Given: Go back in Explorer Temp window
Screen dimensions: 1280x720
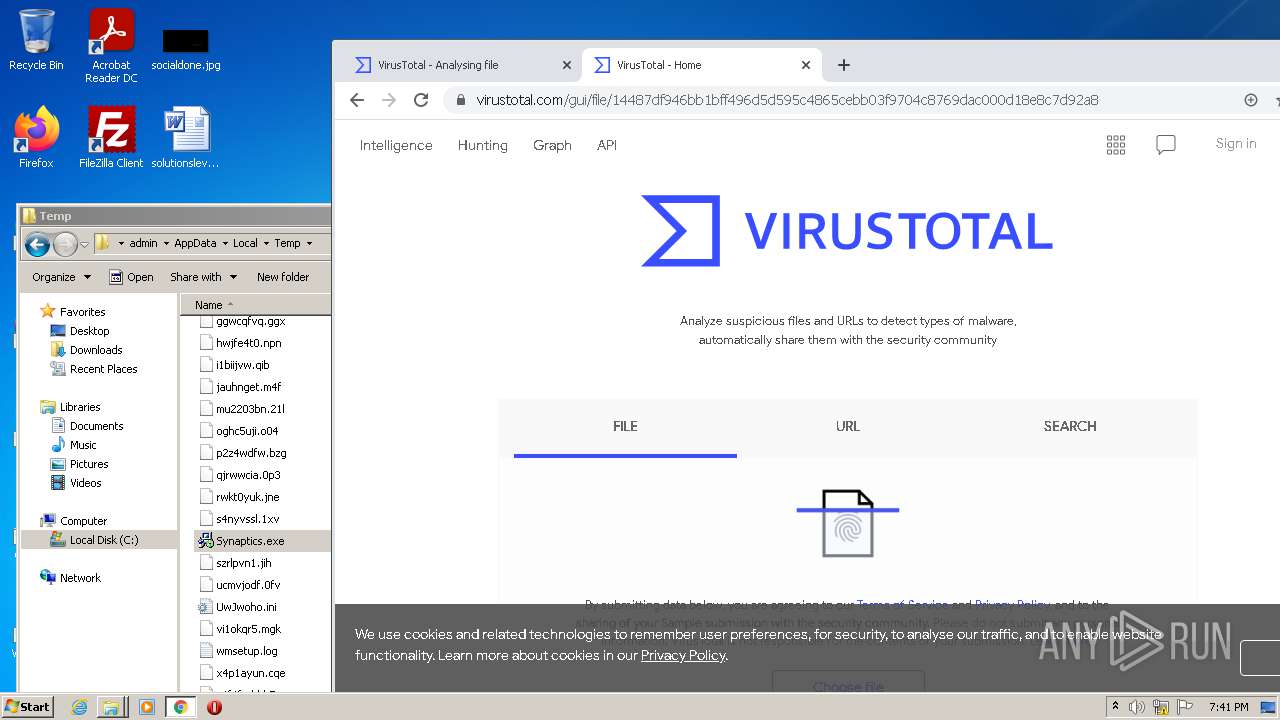Looking at the screenshot, I should tap(37, 244).
